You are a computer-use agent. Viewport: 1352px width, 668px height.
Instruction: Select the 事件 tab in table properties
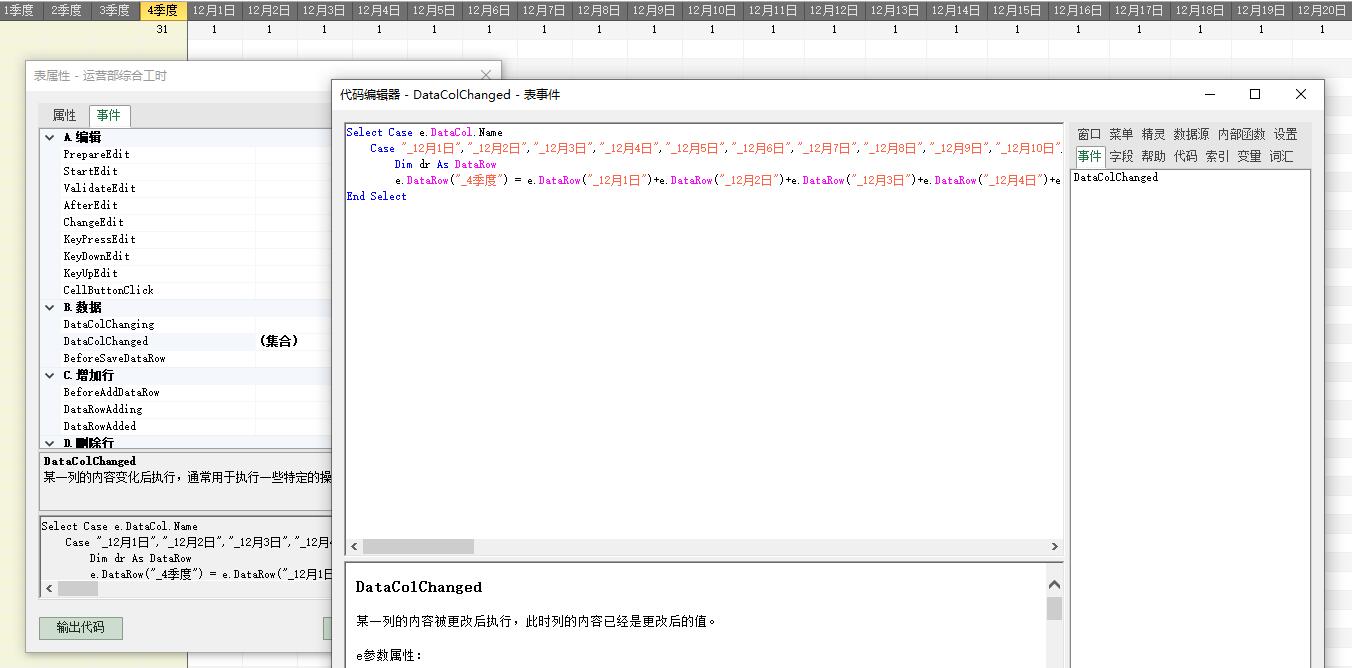[x=108, y=115]
